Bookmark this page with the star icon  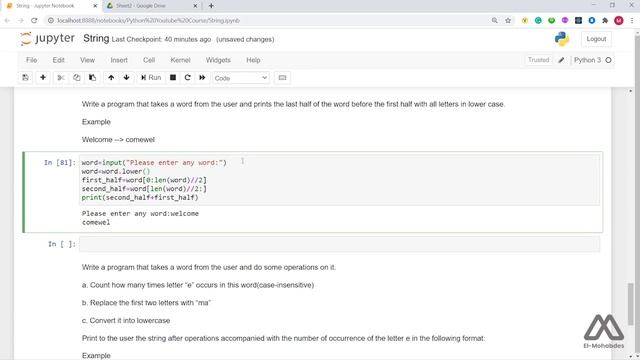[x=508, y=20]
